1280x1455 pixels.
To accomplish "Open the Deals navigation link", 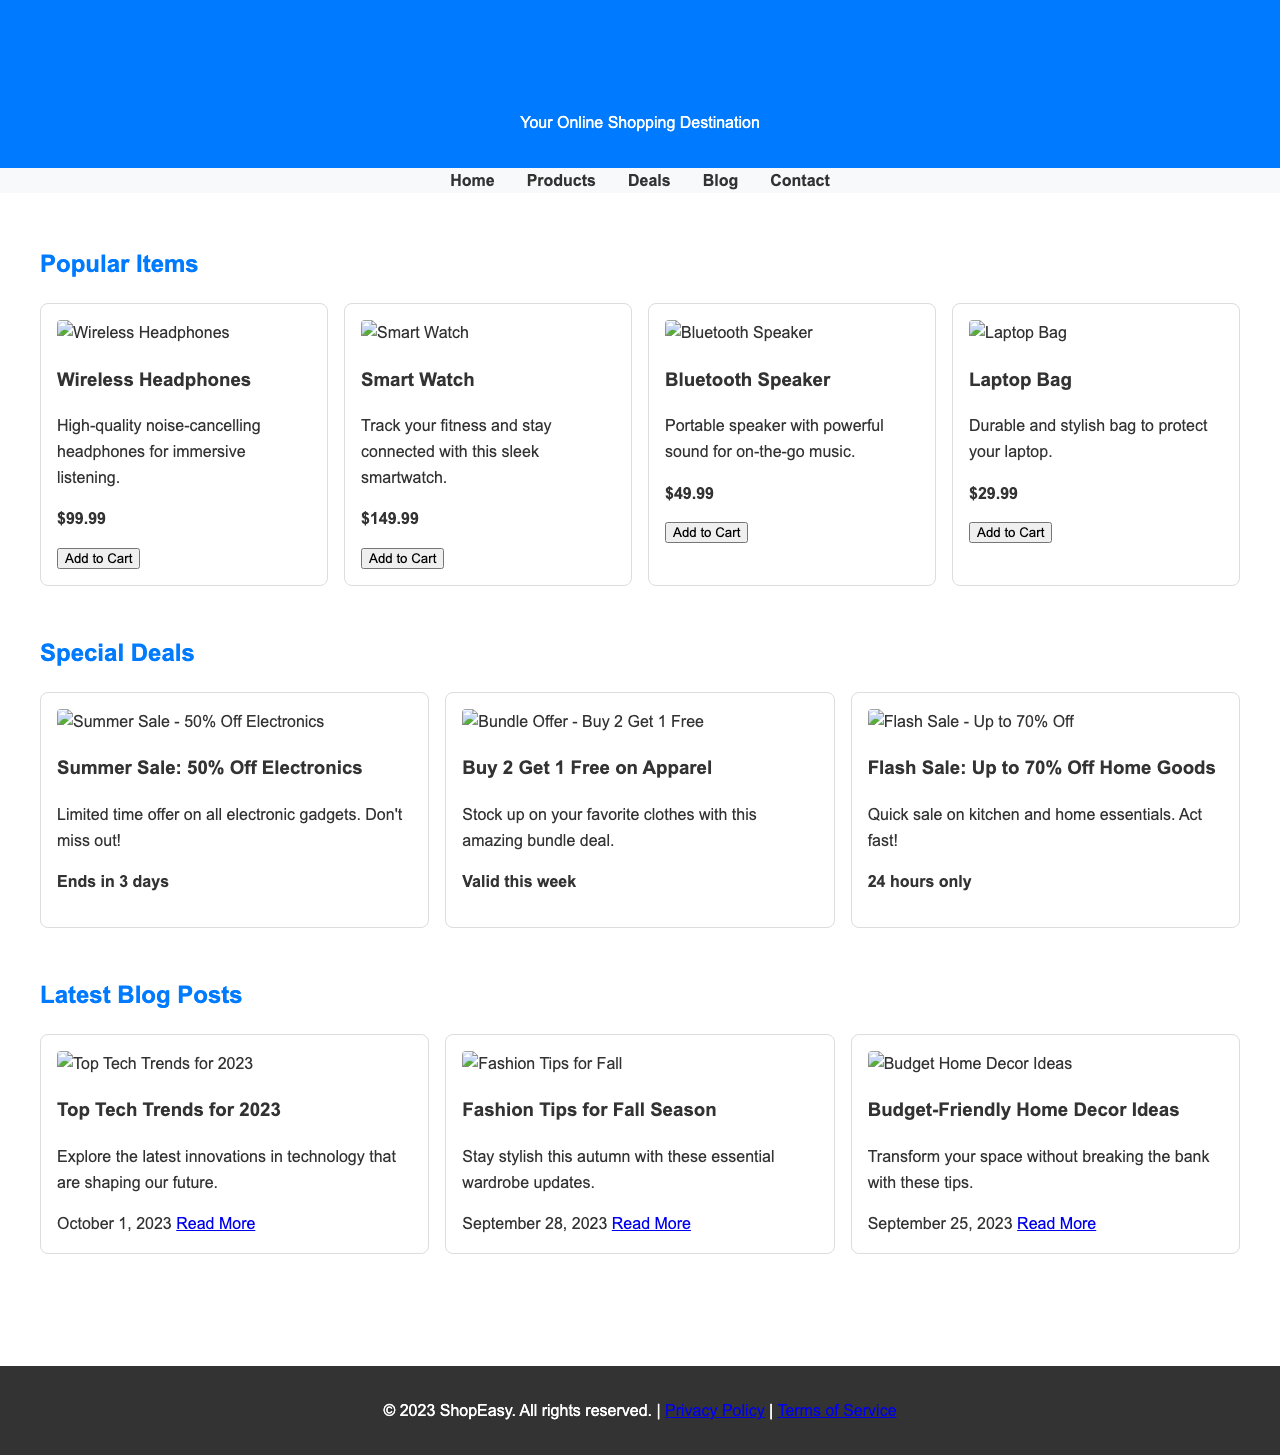I will click(648, 180).
